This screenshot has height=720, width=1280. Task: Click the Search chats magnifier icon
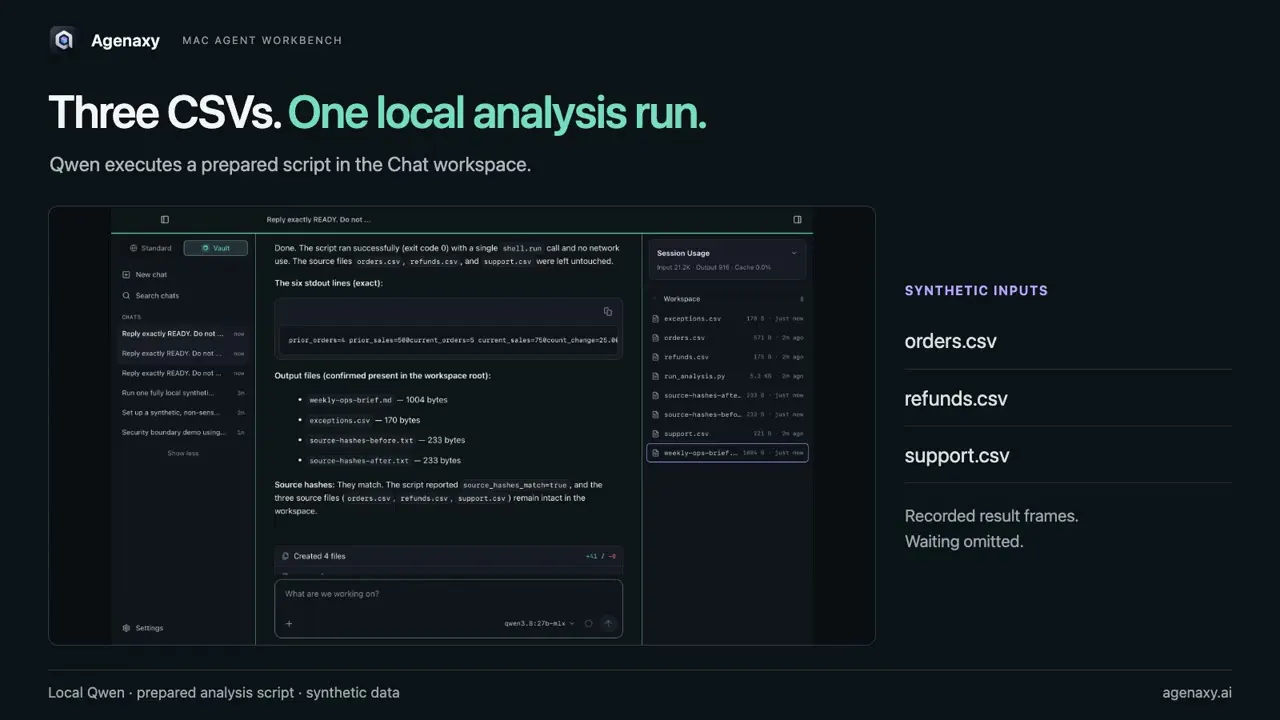click(126, 296)
